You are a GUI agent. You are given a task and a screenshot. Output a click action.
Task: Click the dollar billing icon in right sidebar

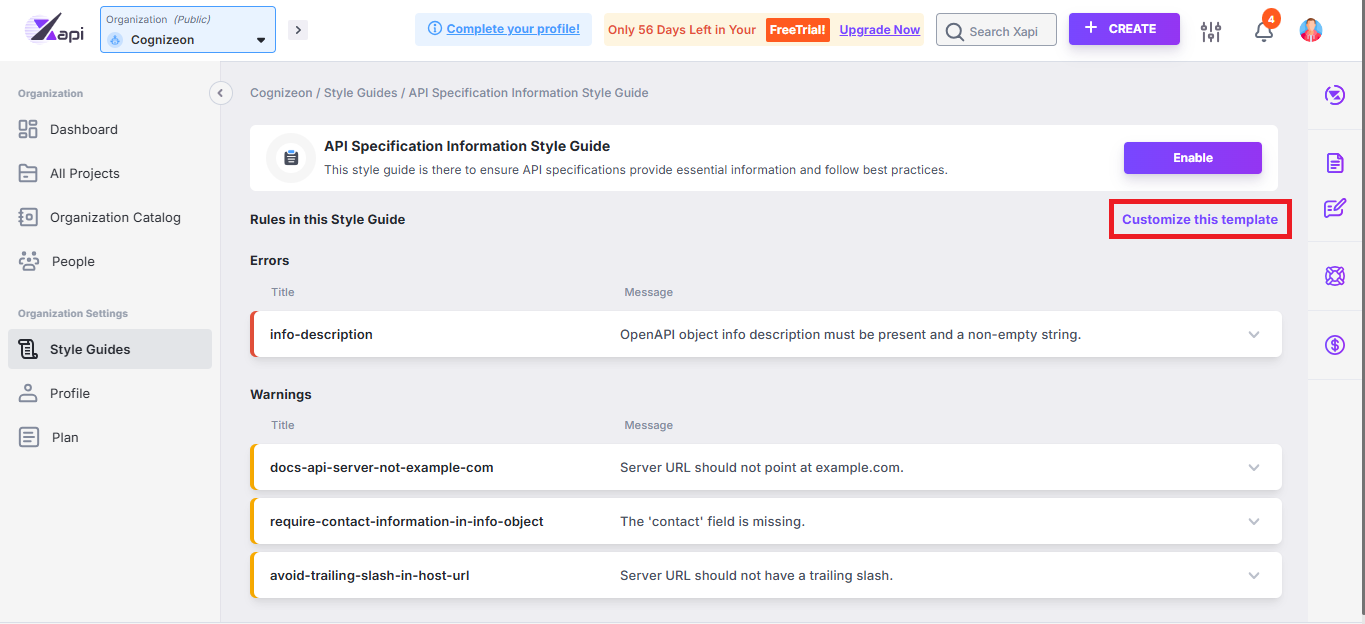pyautogui.click(x=1334, y=345)
